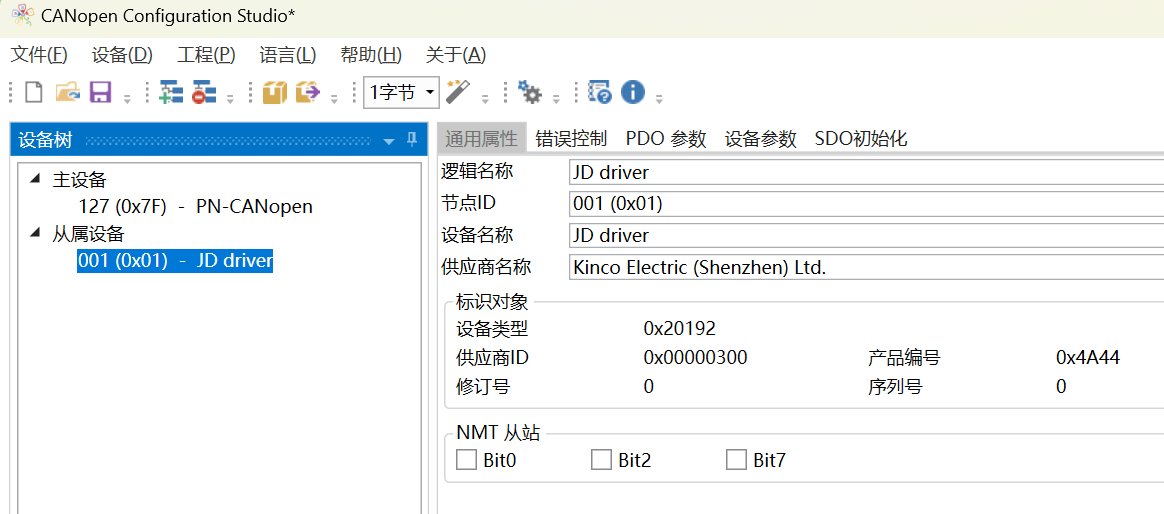Open toolbar overflow after magic wand

click(485, 97)
